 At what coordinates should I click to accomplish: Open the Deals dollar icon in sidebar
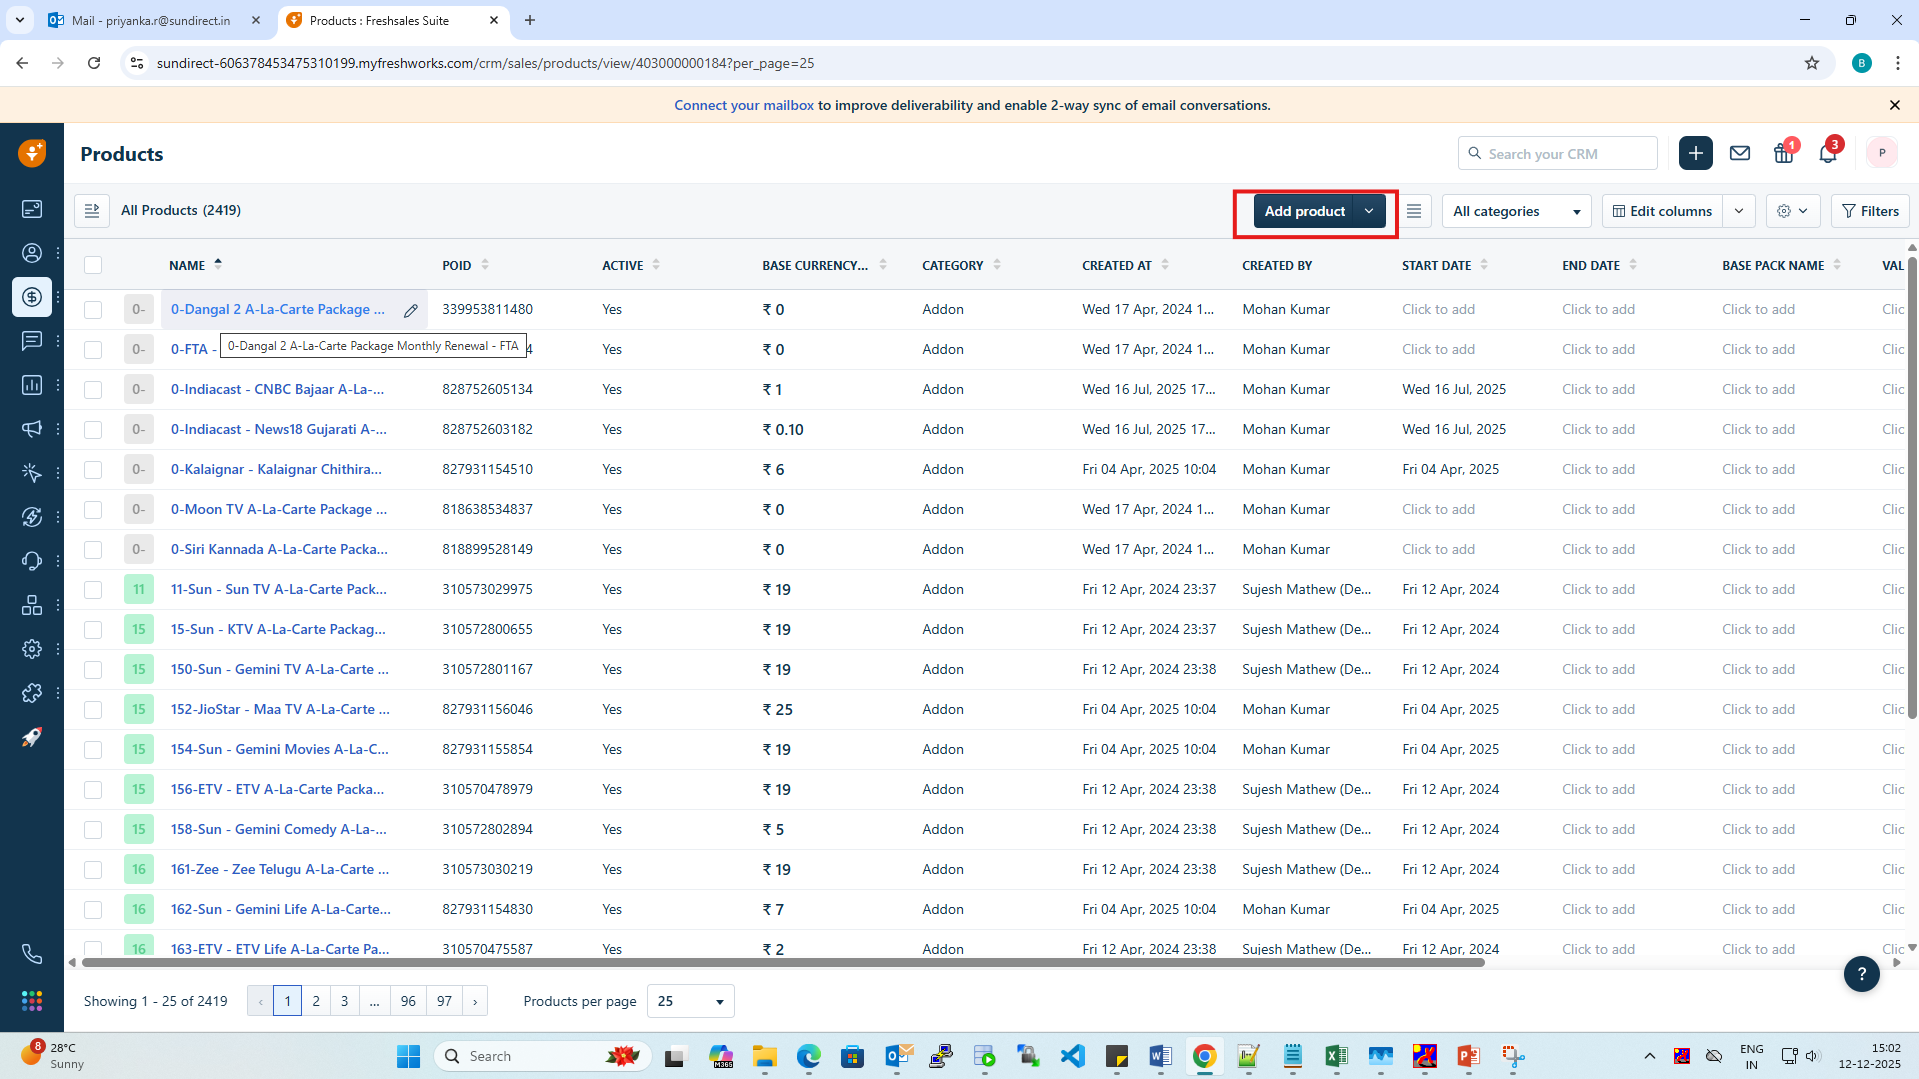[x=32, y=297]
